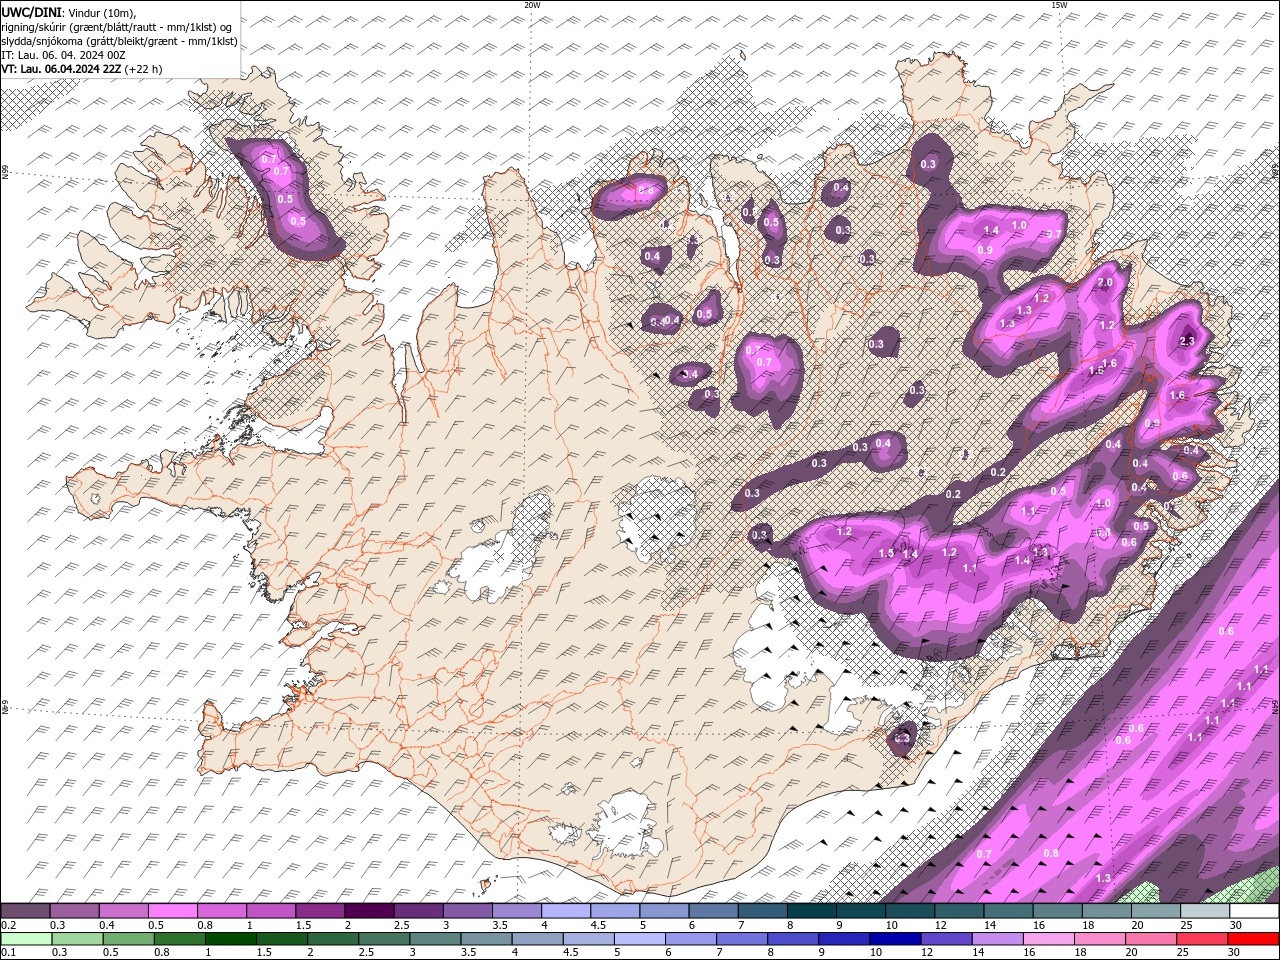Click the darkest green swatch between 1 and 1.5
This screenshot has width=1280, height=960.
tap(230, 939)
